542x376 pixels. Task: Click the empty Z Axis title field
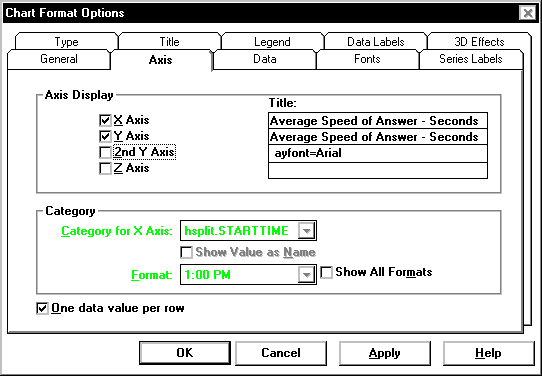pyautogui.click(x=378, y=170)
